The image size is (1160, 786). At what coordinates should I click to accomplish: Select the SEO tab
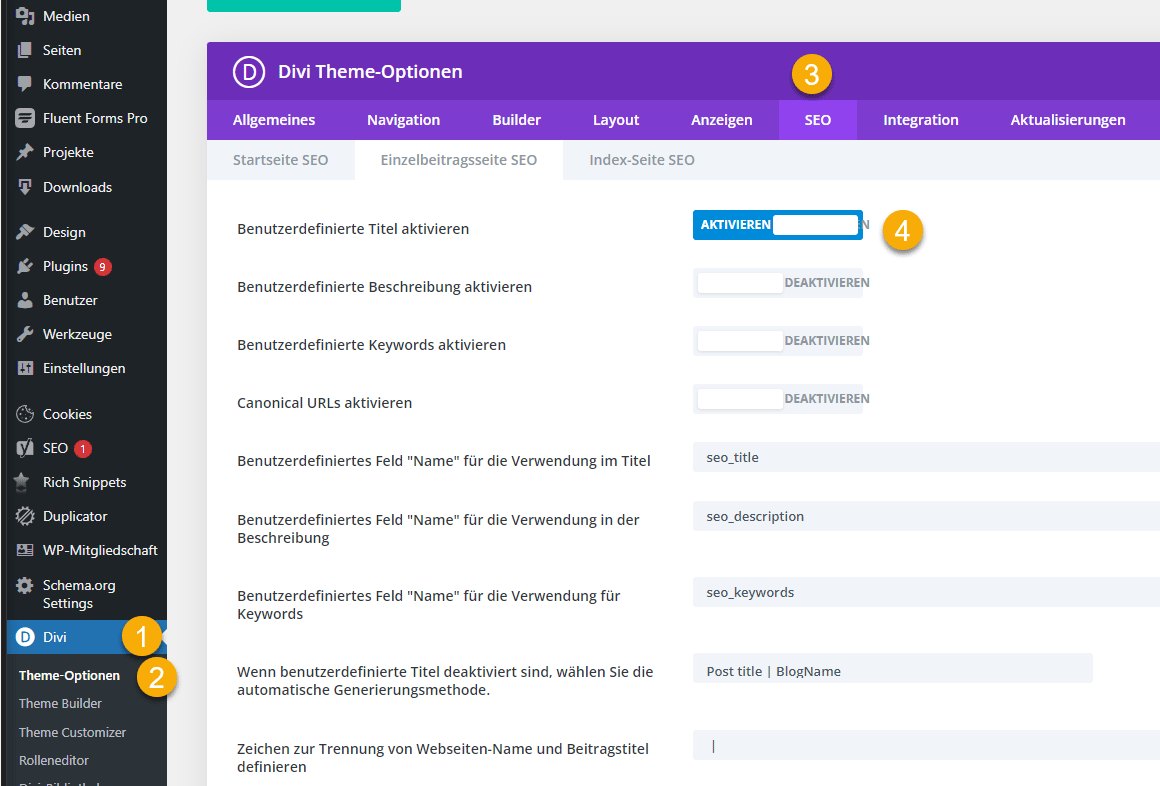click(817, 120)
